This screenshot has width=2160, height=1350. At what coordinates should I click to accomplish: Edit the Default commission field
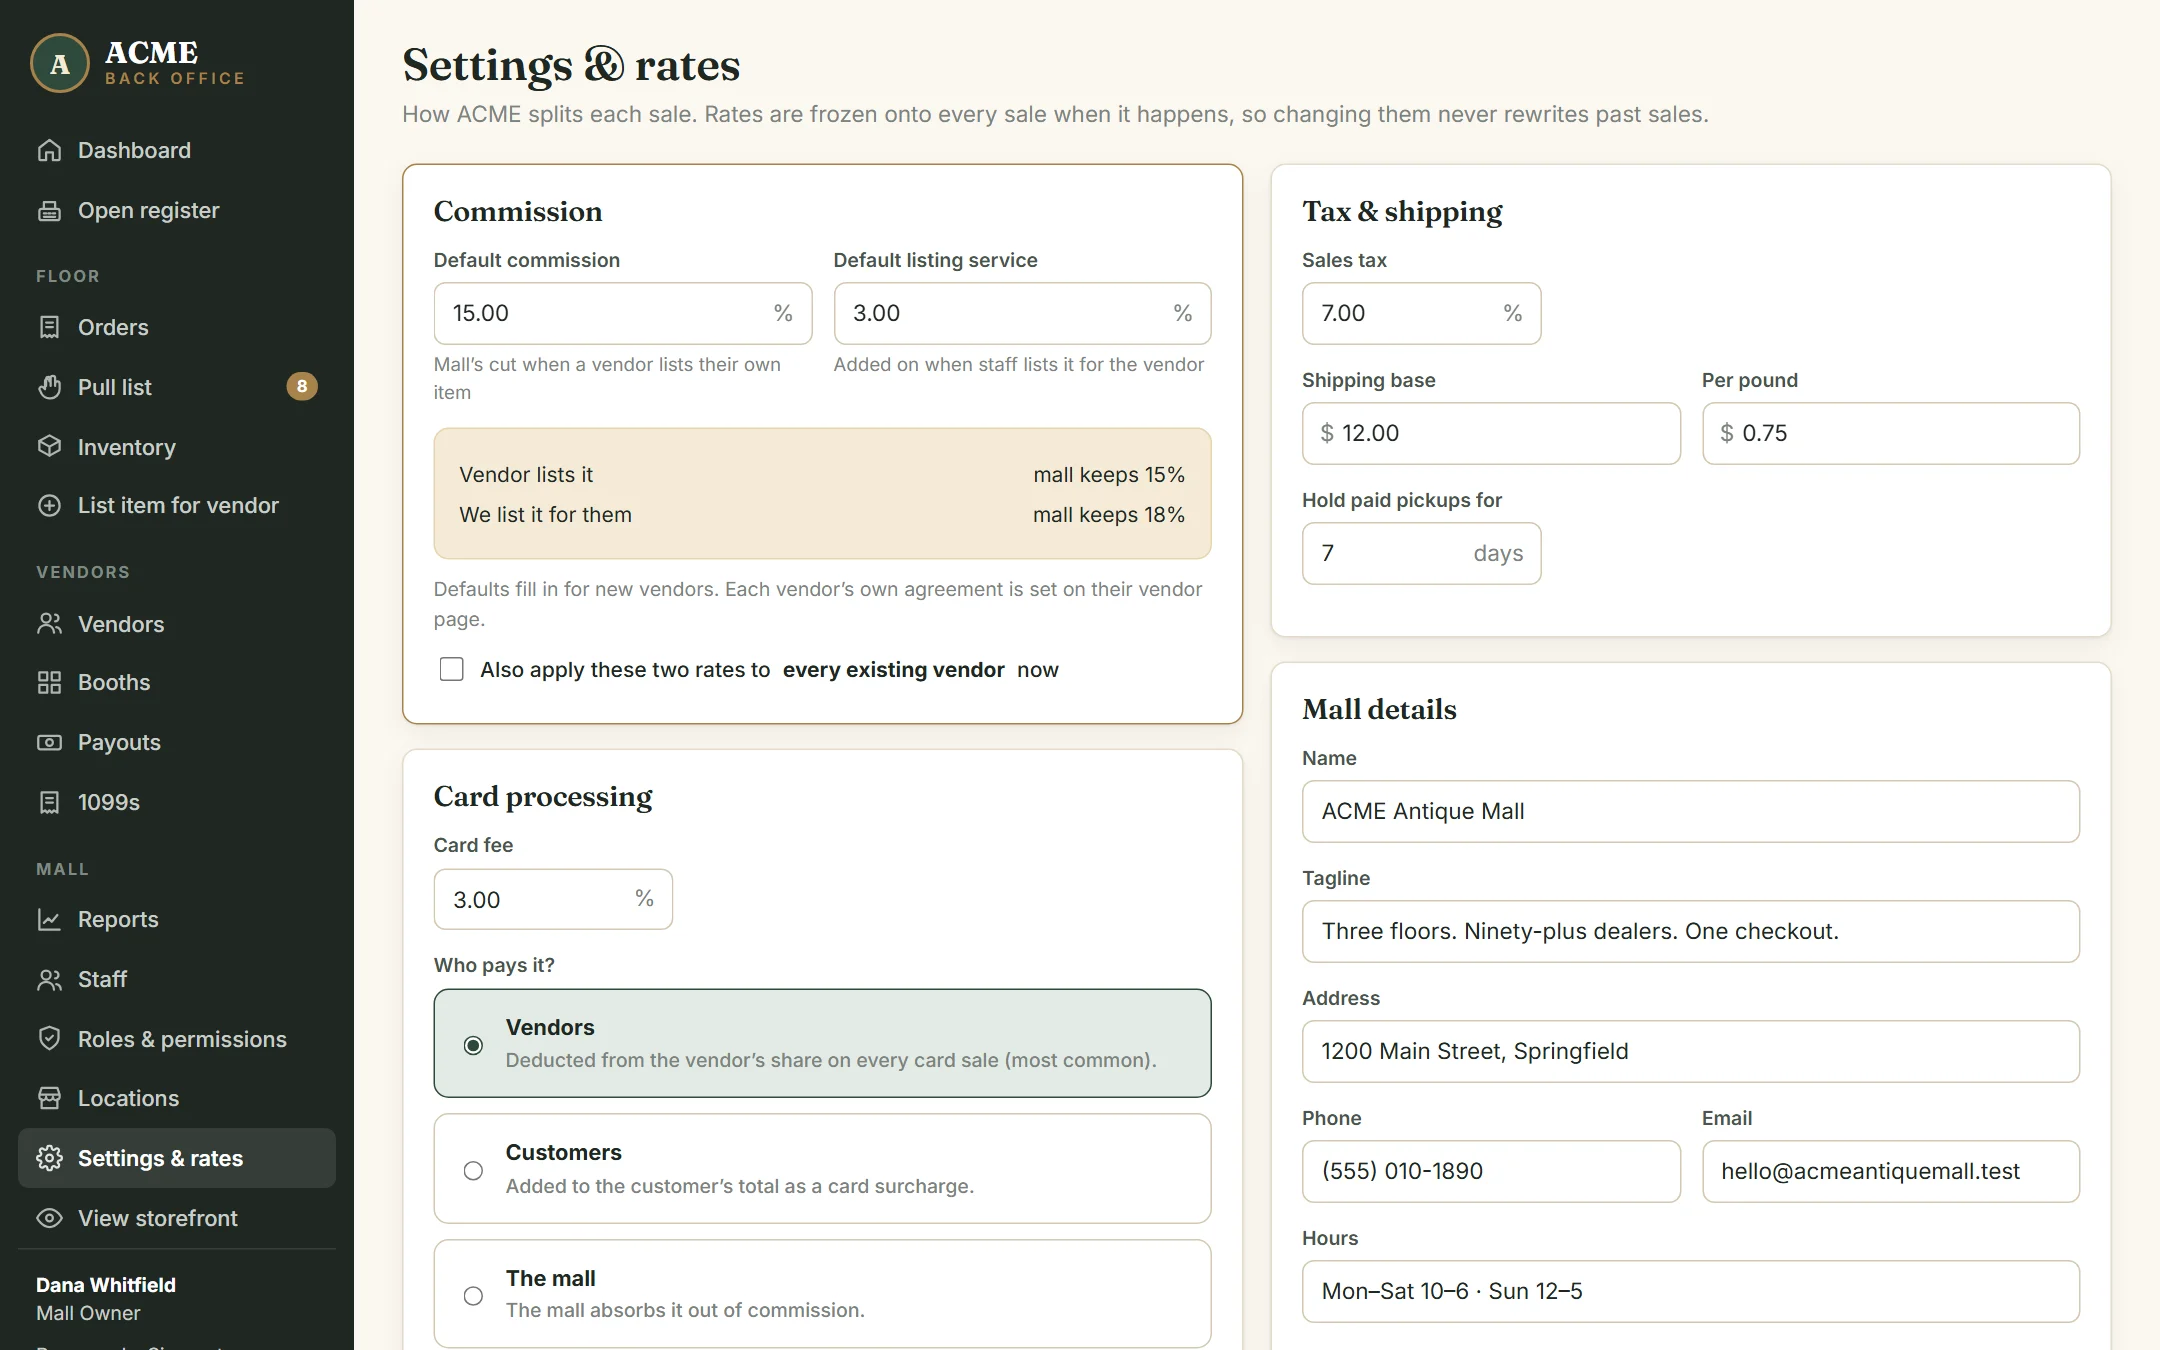click(622, 313)
